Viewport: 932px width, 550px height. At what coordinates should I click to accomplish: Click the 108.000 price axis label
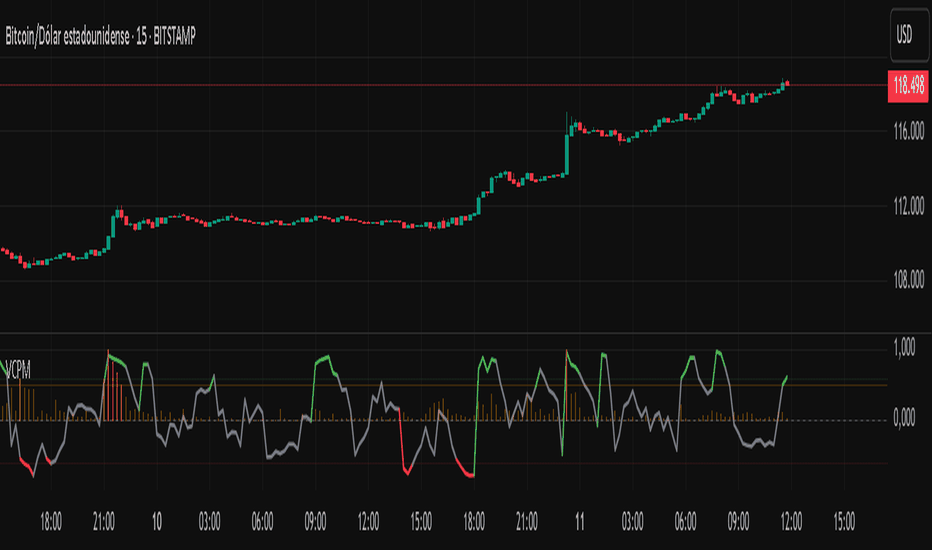tap(909, 280)
